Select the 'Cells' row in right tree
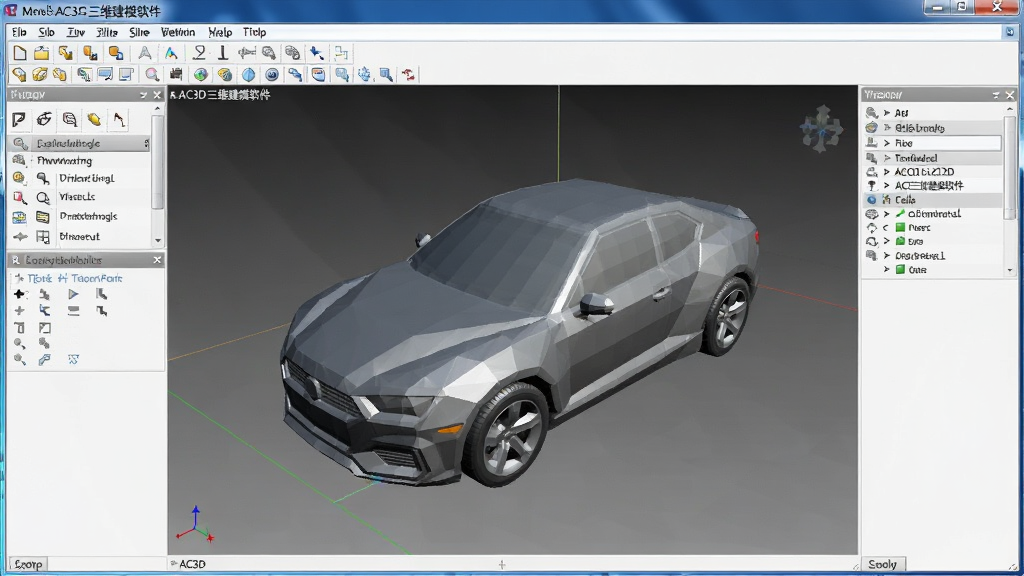 tap(933, 200)
